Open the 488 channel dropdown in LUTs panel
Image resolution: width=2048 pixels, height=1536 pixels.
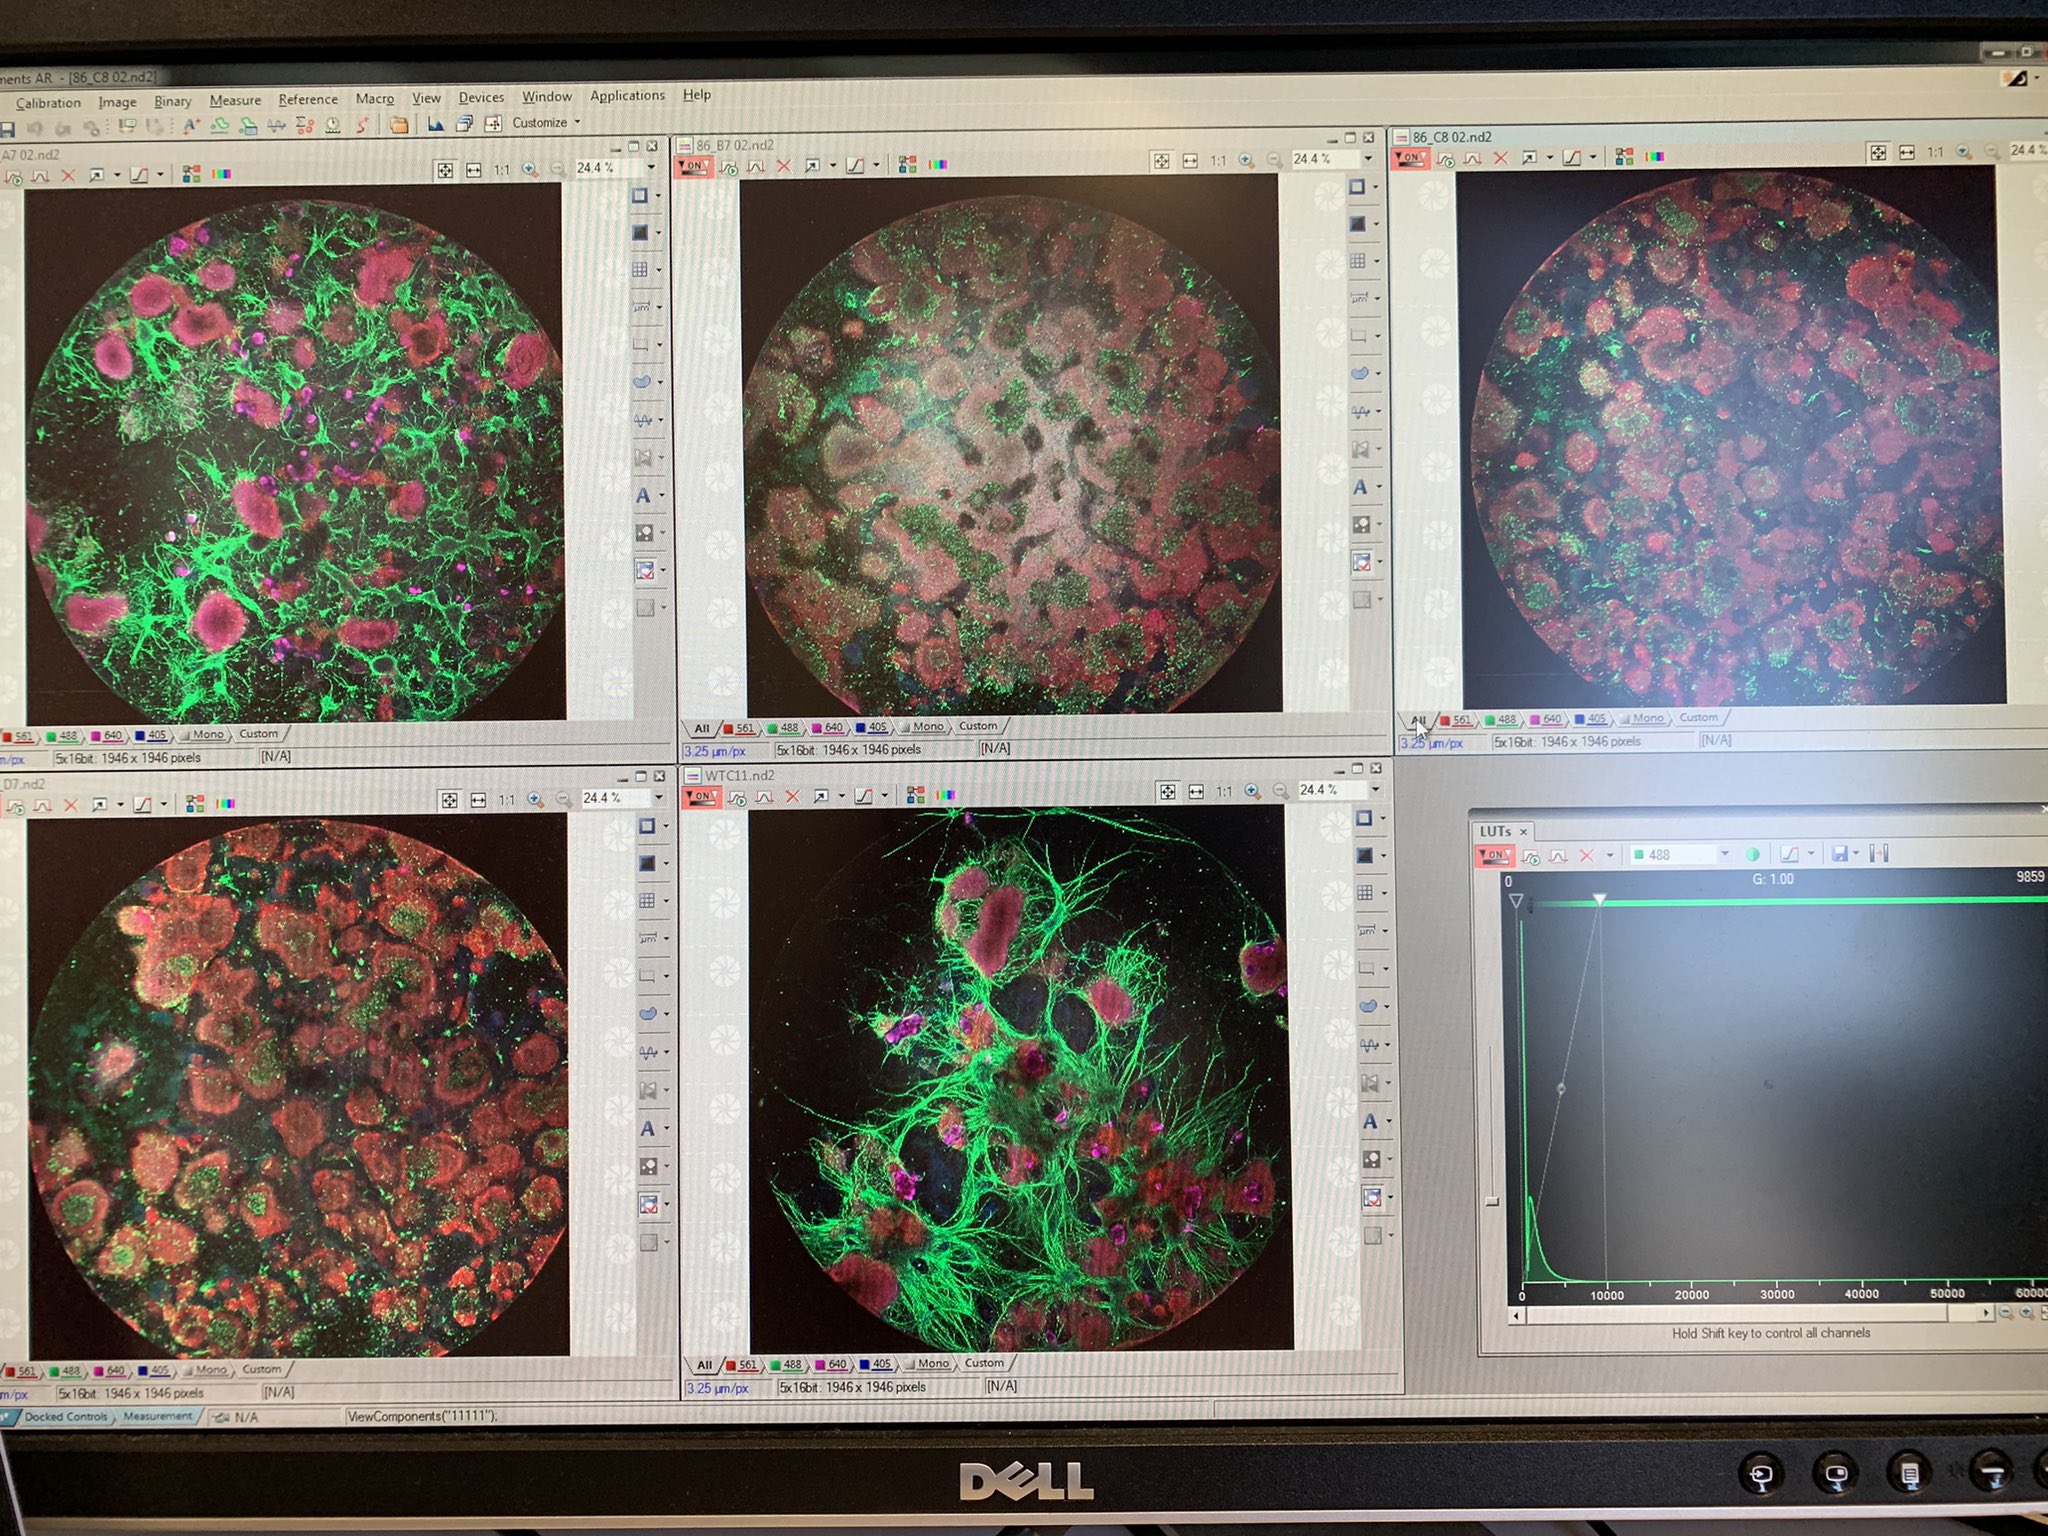coord(1724,854)
